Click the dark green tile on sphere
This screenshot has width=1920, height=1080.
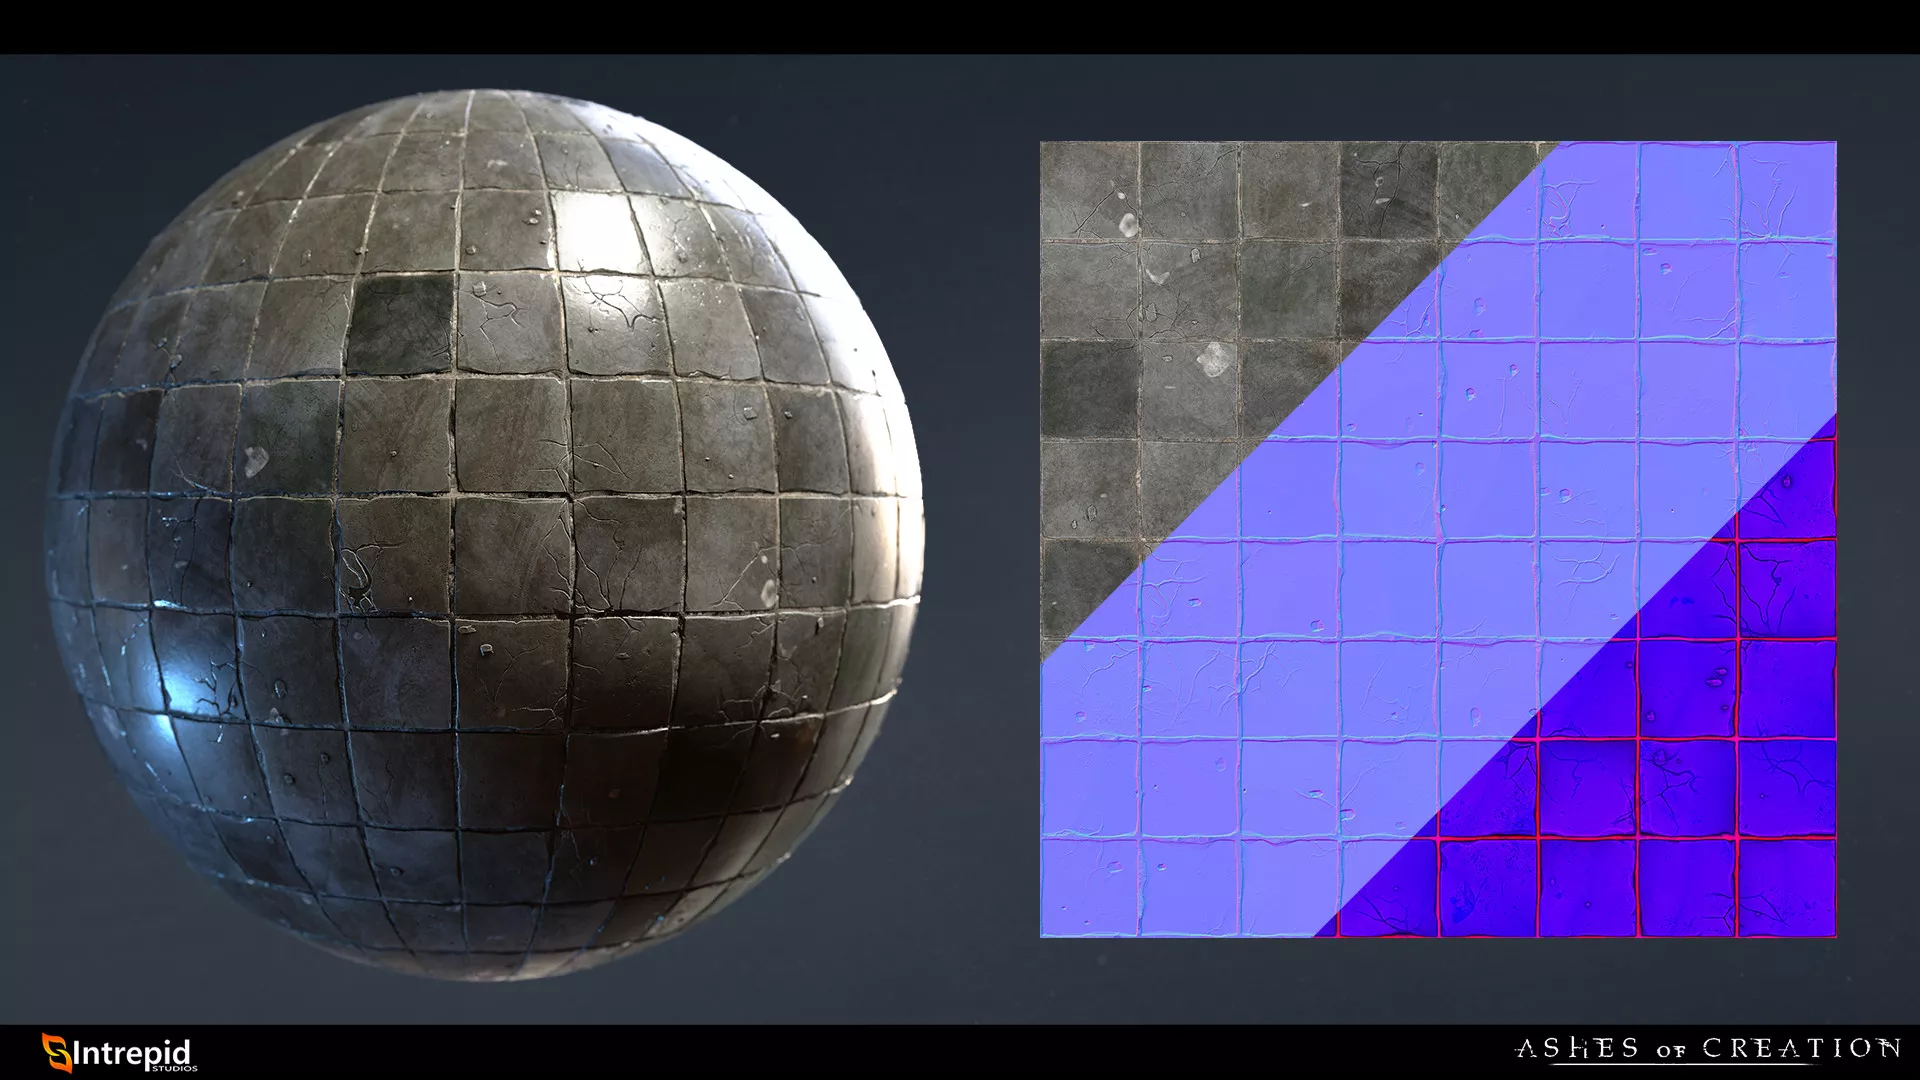tap(400, 325)
